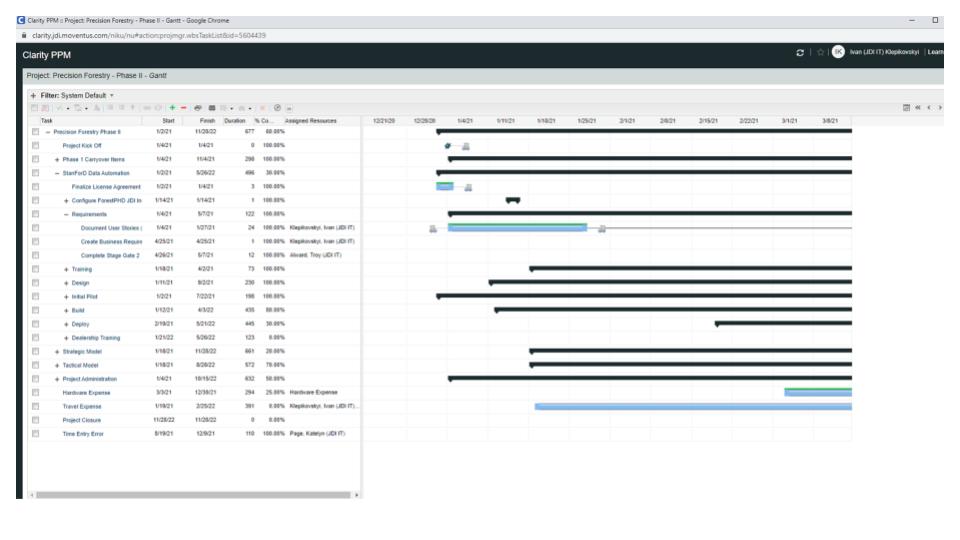The width and height of the screenshot is (960, 540).
Task: Tick checkbox for Finalize License Agreement row
Action: (x=36, y=187)
